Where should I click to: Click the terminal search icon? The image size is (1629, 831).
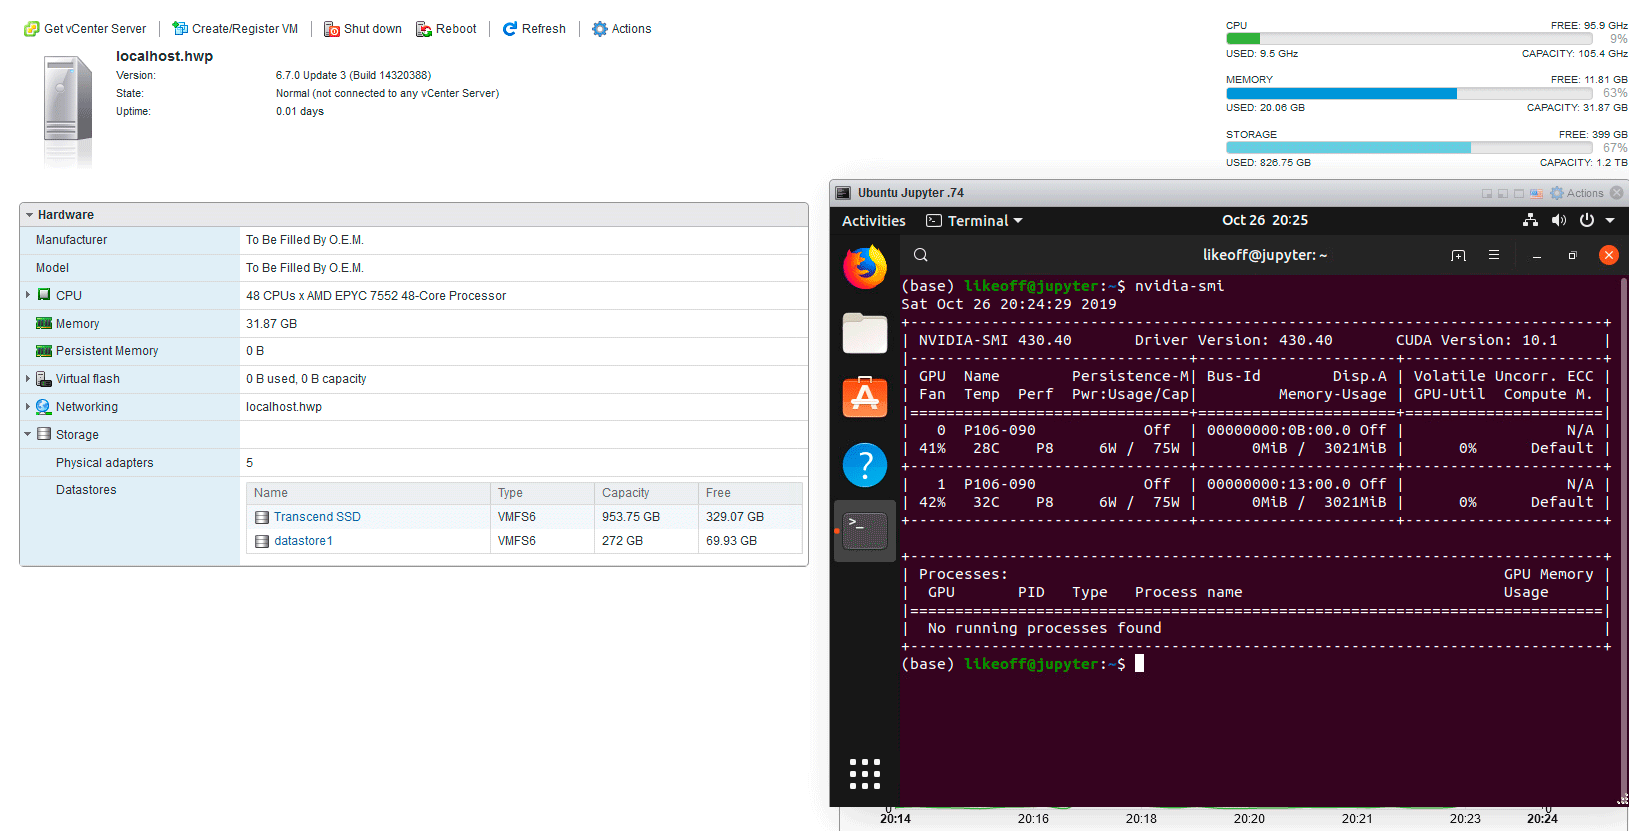coord(921,255)
